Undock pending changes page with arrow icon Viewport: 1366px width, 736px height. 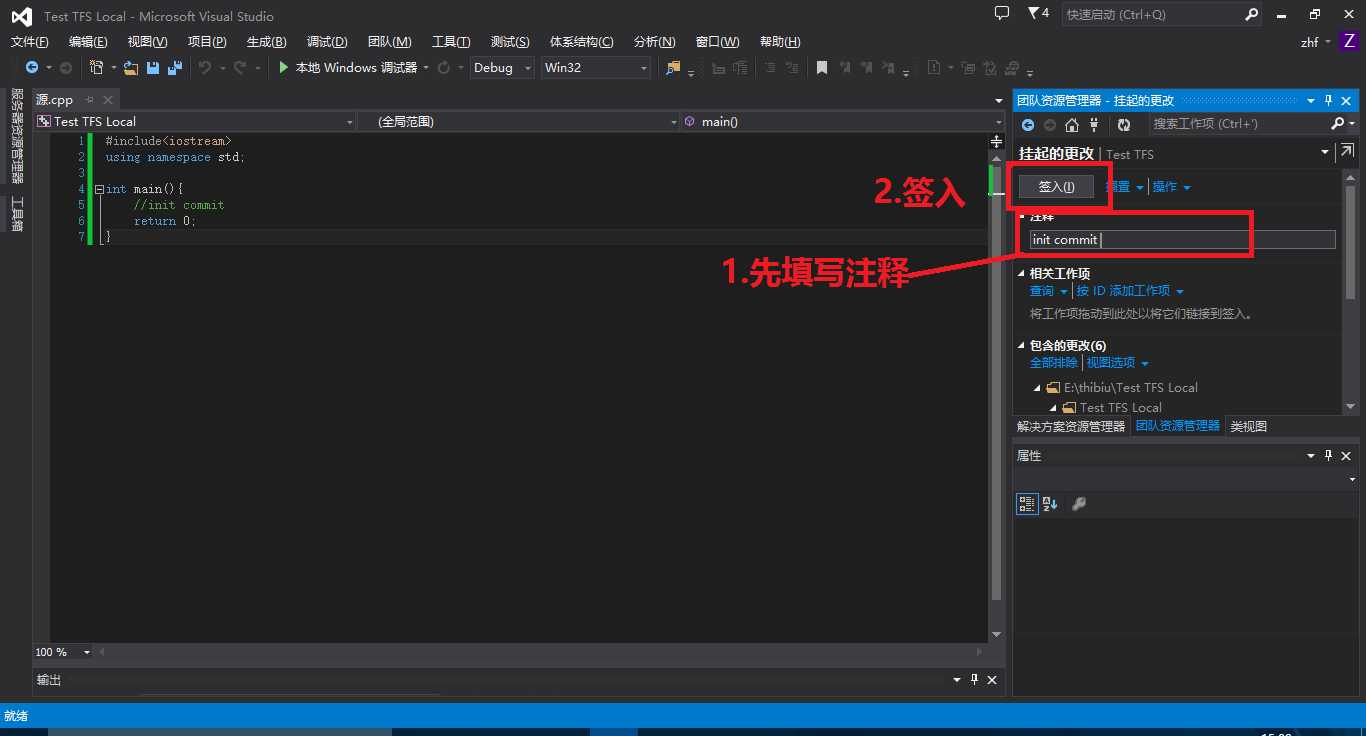tap(1347, 152)
